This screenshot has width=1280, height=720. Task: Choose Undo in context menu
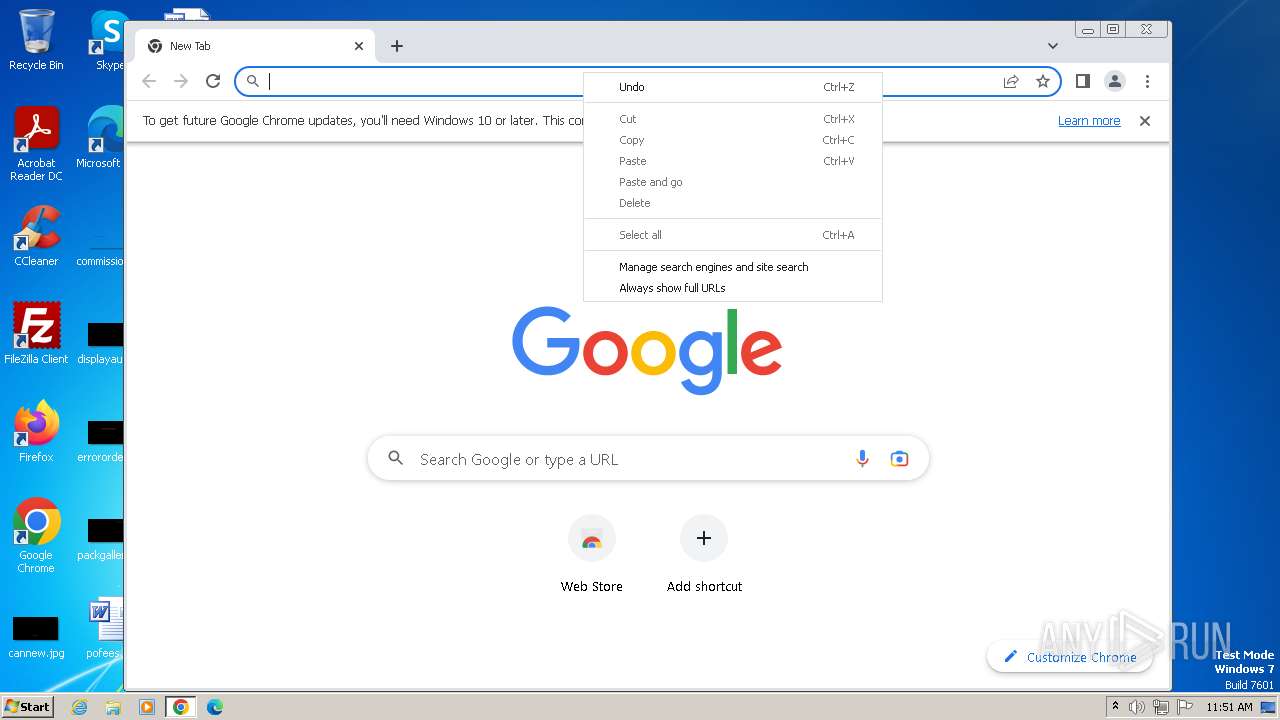pyautogui.click(x=733, y=87)
